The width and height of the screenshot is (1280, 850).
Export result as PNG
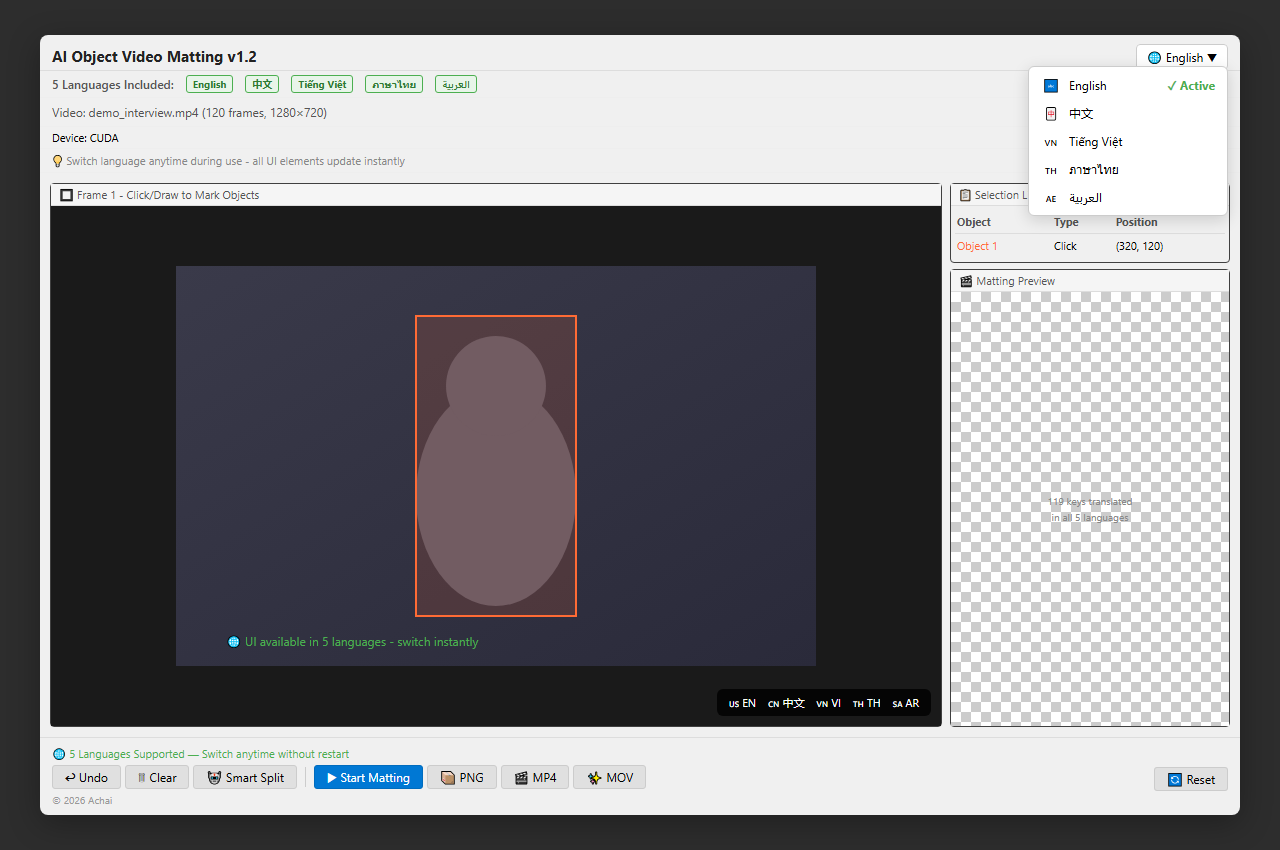pos(462,777)
